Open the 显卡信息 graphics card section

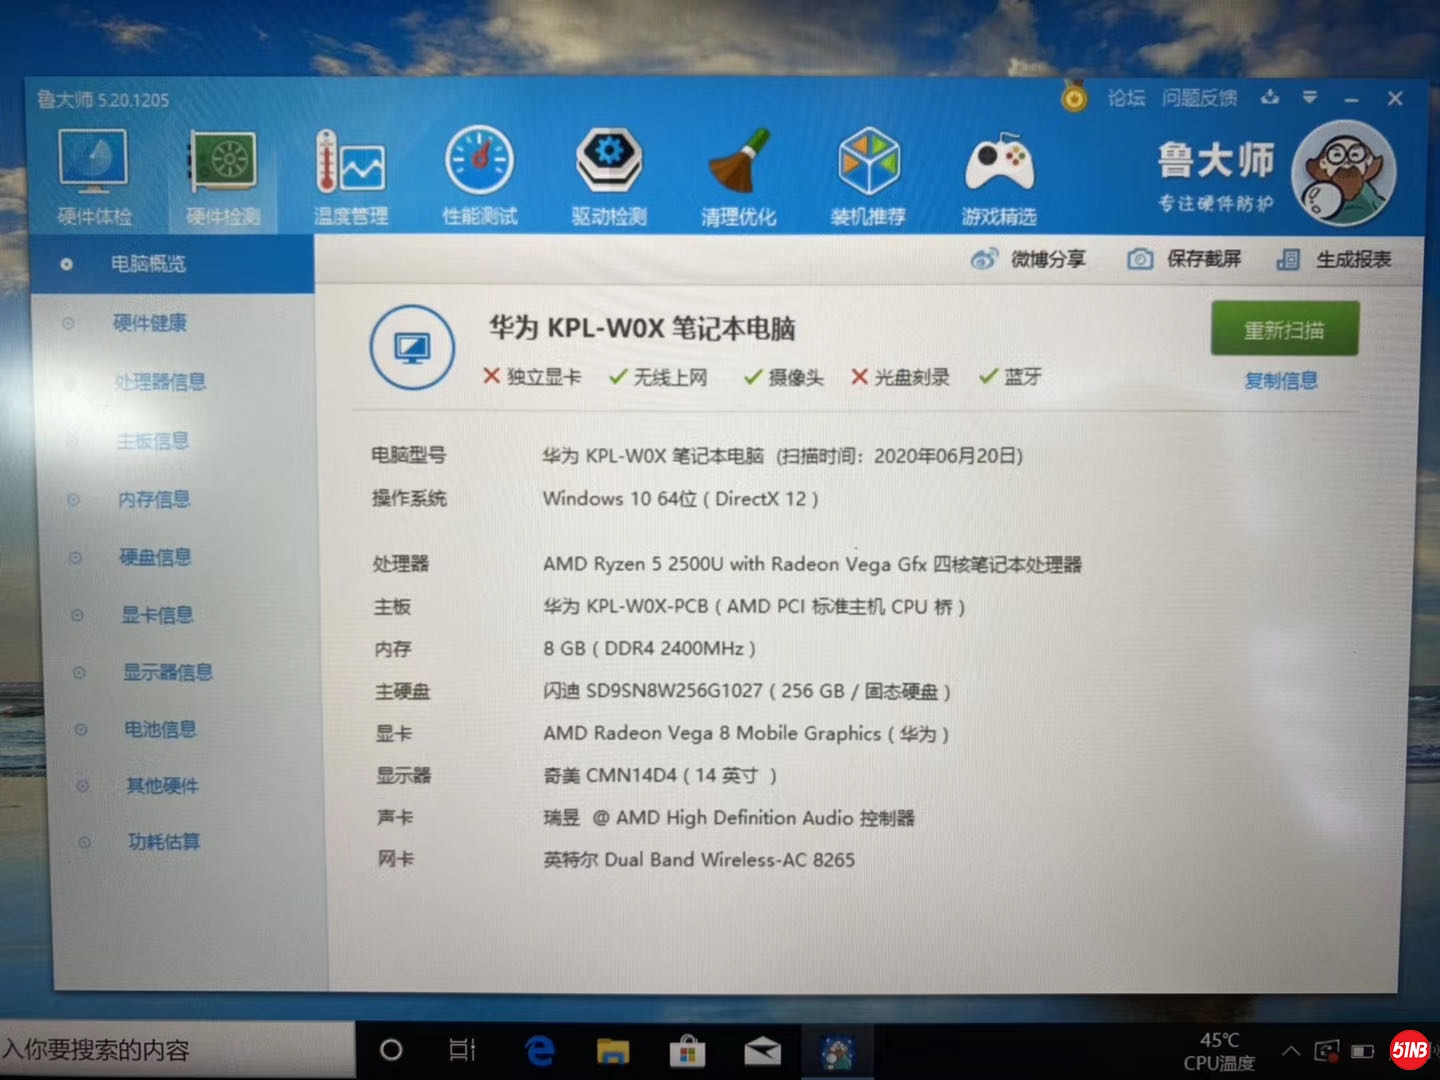coord(157,615)
